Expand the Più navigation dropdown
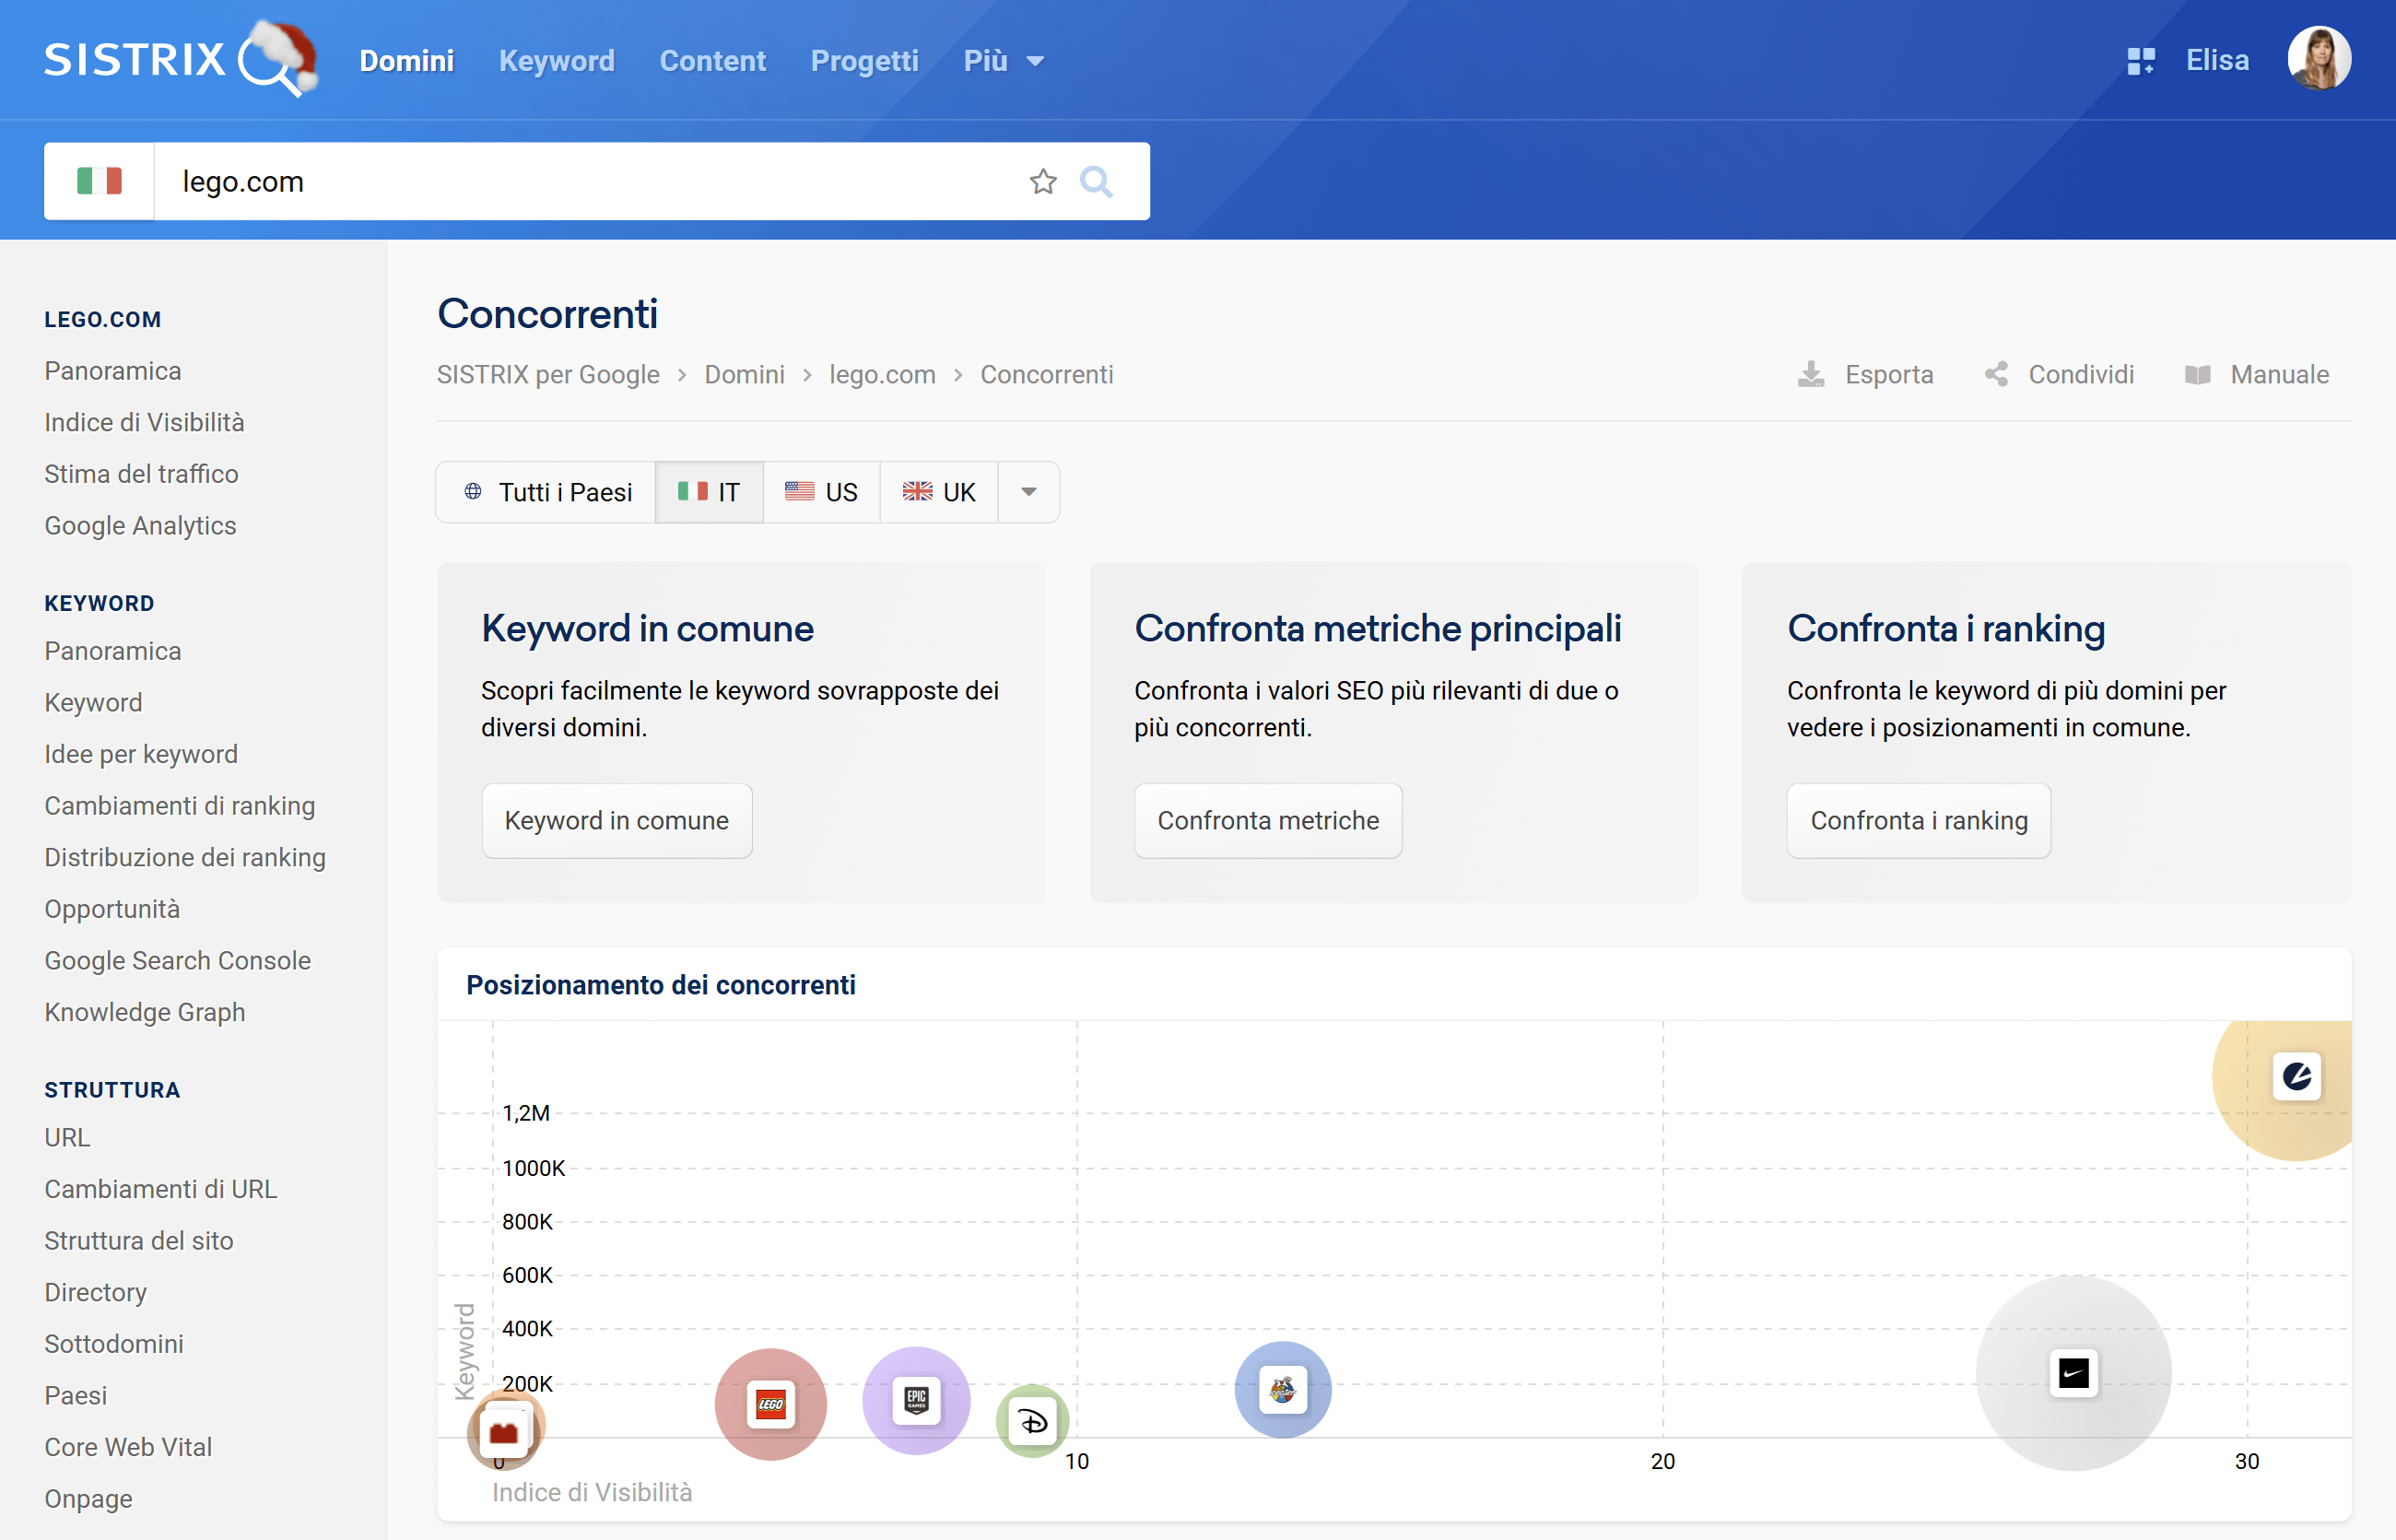This screenshot has height=1540, width=2396. click(x=1003, y=61)
